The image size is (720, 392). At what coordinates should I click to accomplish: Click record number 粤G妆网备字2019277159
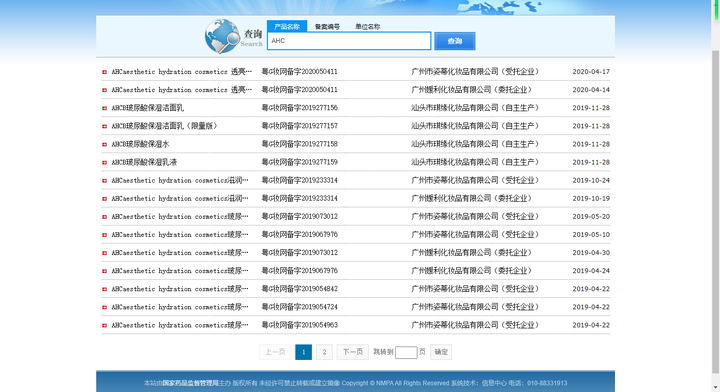pos(299,162)
